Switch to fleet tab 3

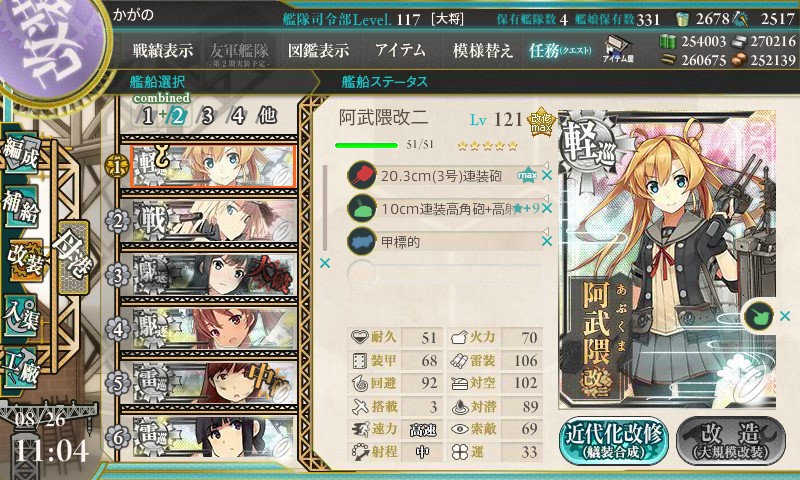tap(207, 116)
